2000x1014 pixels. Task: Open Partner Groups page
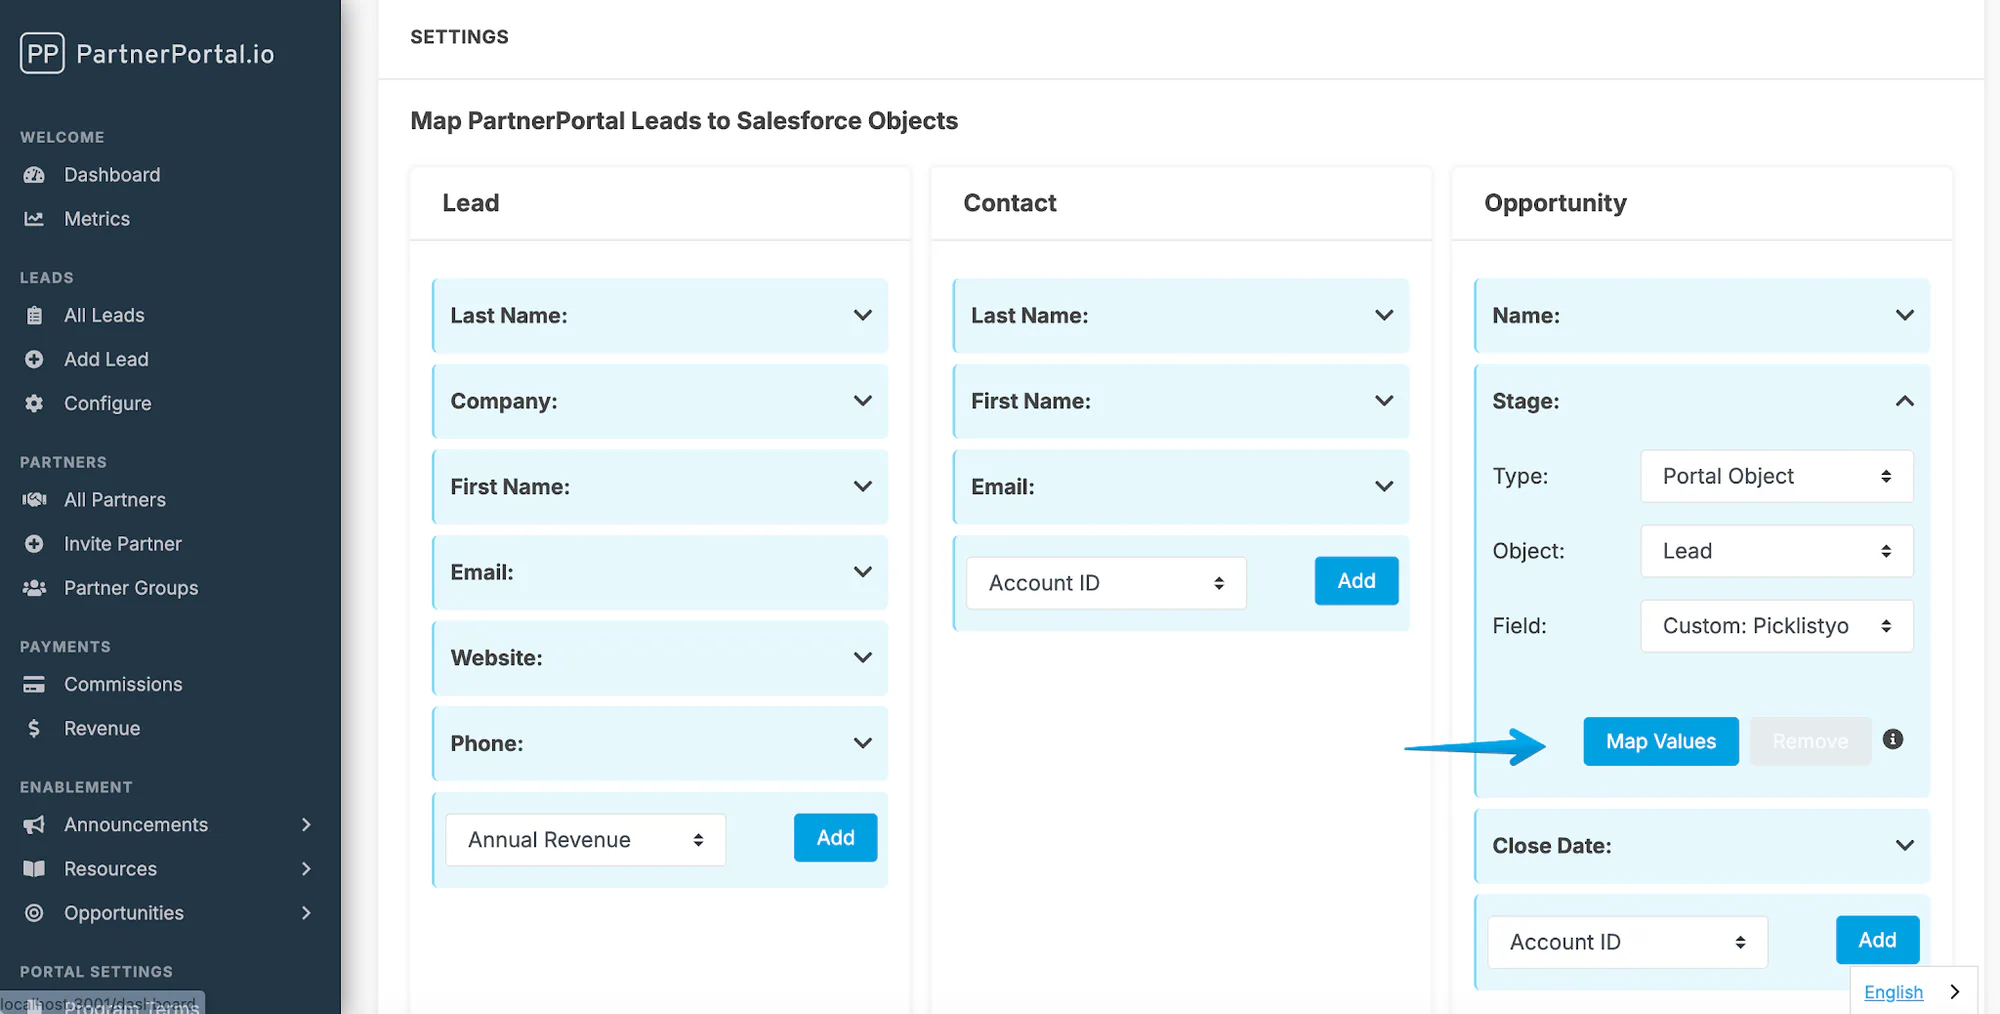[x=131, y=588]
